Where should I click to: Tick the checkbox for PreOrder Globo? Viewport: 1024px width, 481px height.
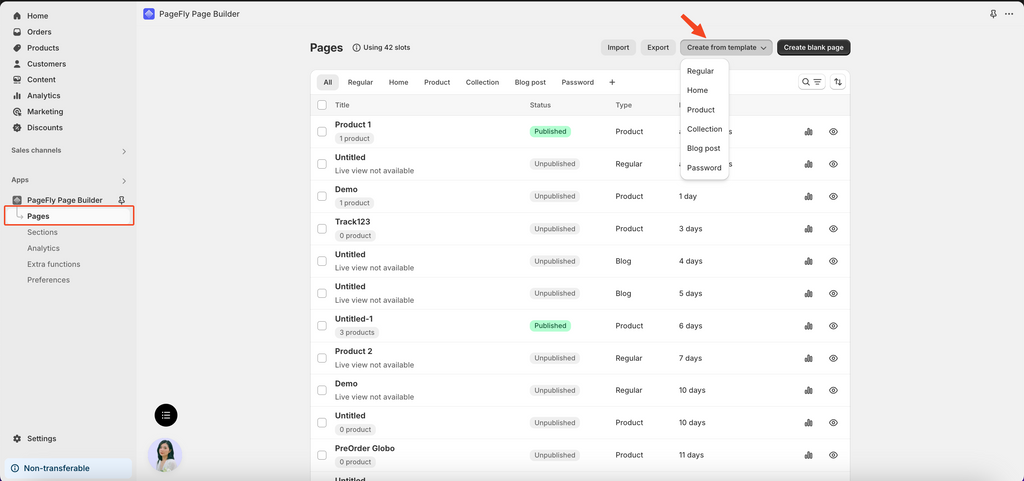pyautogui.click(x=322, y=455)
